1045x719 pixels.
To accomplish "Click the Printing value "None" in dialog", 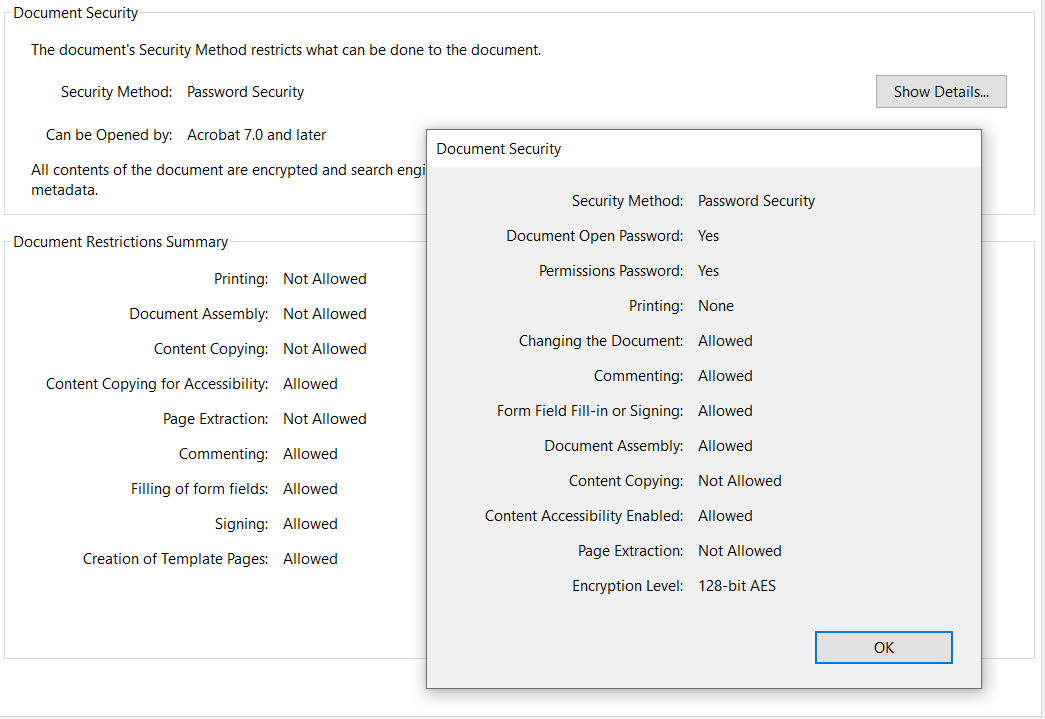I will click(x=715, y=306).
